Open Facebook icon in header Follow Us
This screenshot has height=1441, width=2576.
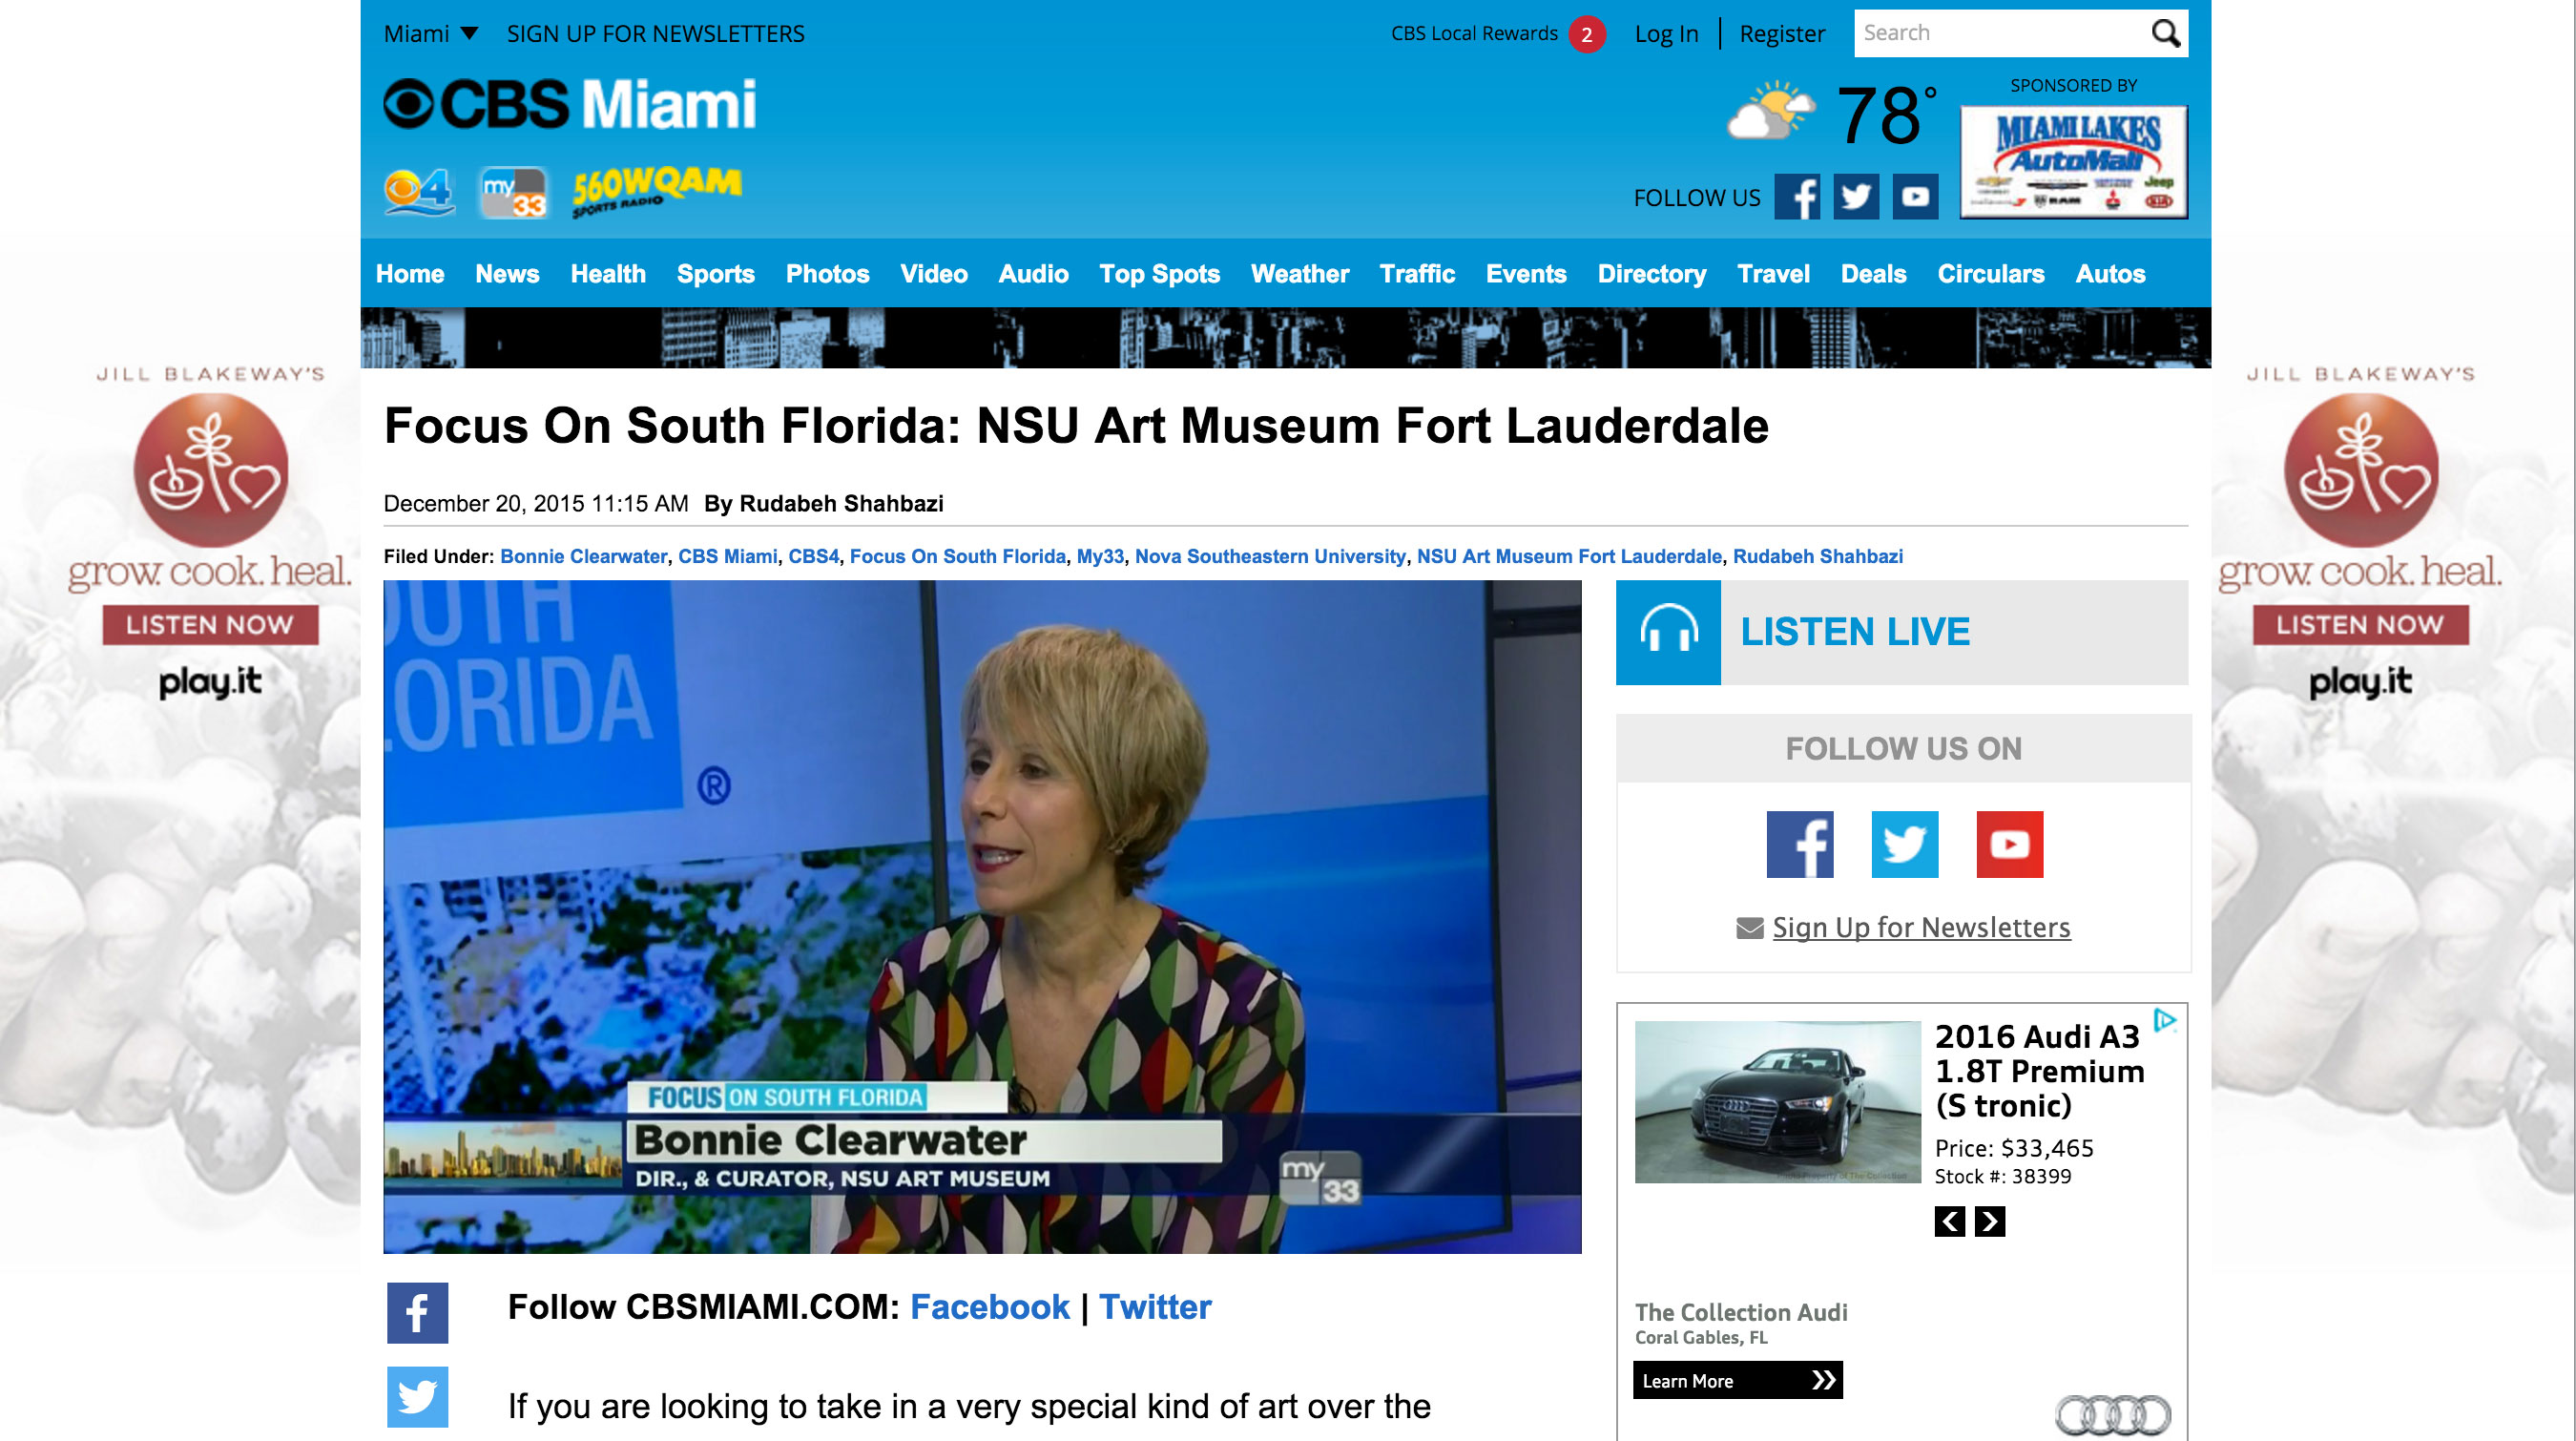[1797, 197]
